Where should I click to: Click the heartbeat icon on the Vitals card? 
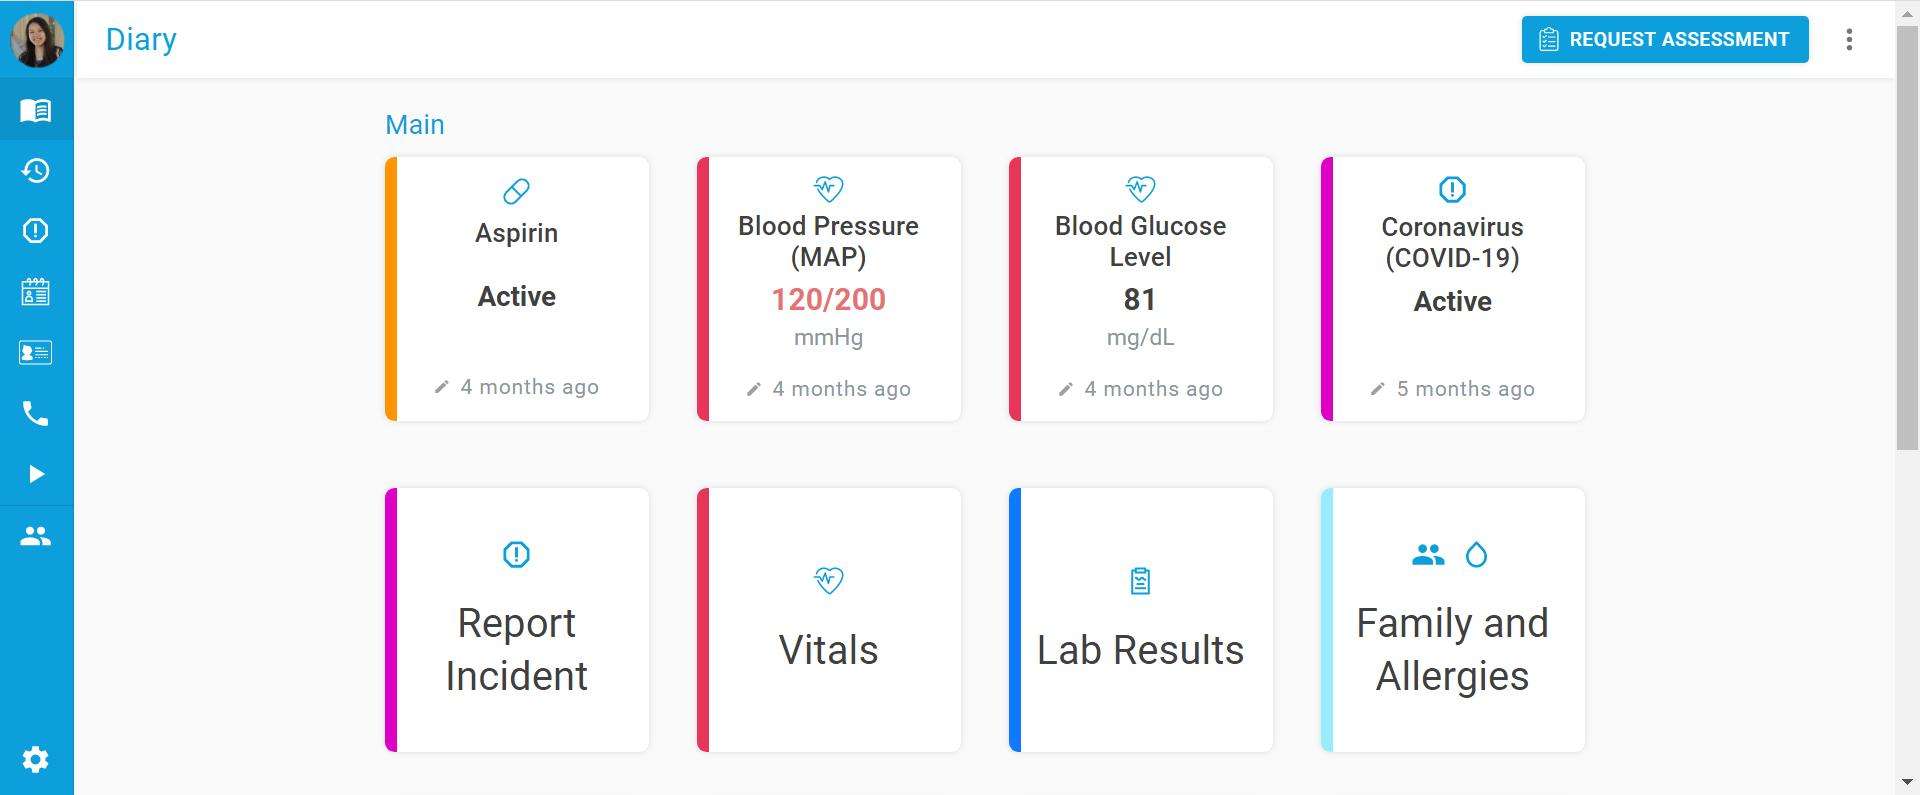coord(828,580)
